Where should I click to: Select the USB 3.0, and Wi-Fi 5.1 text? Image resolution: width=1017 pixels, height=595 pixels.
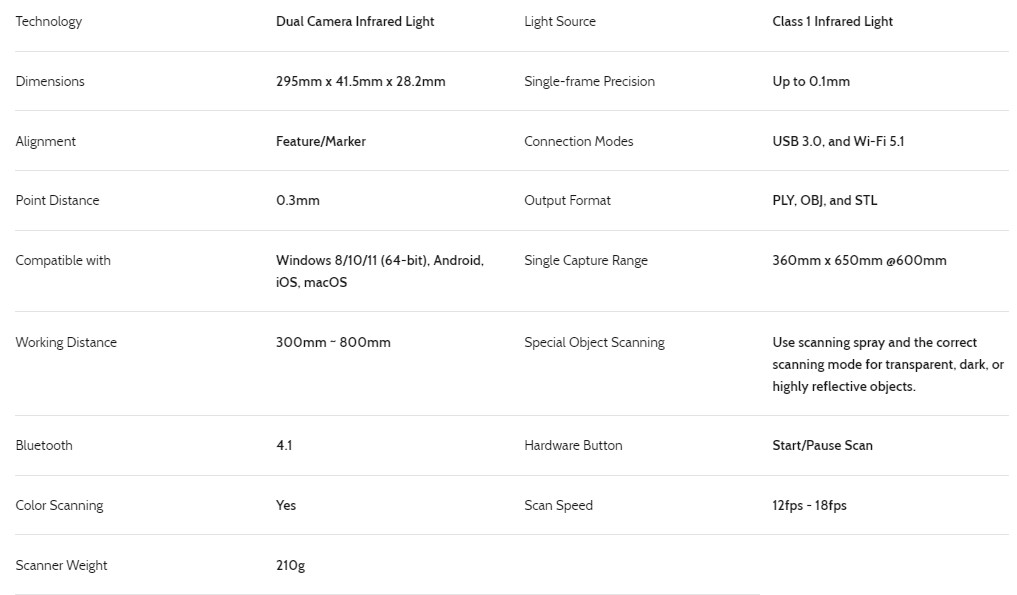(838, 141)
